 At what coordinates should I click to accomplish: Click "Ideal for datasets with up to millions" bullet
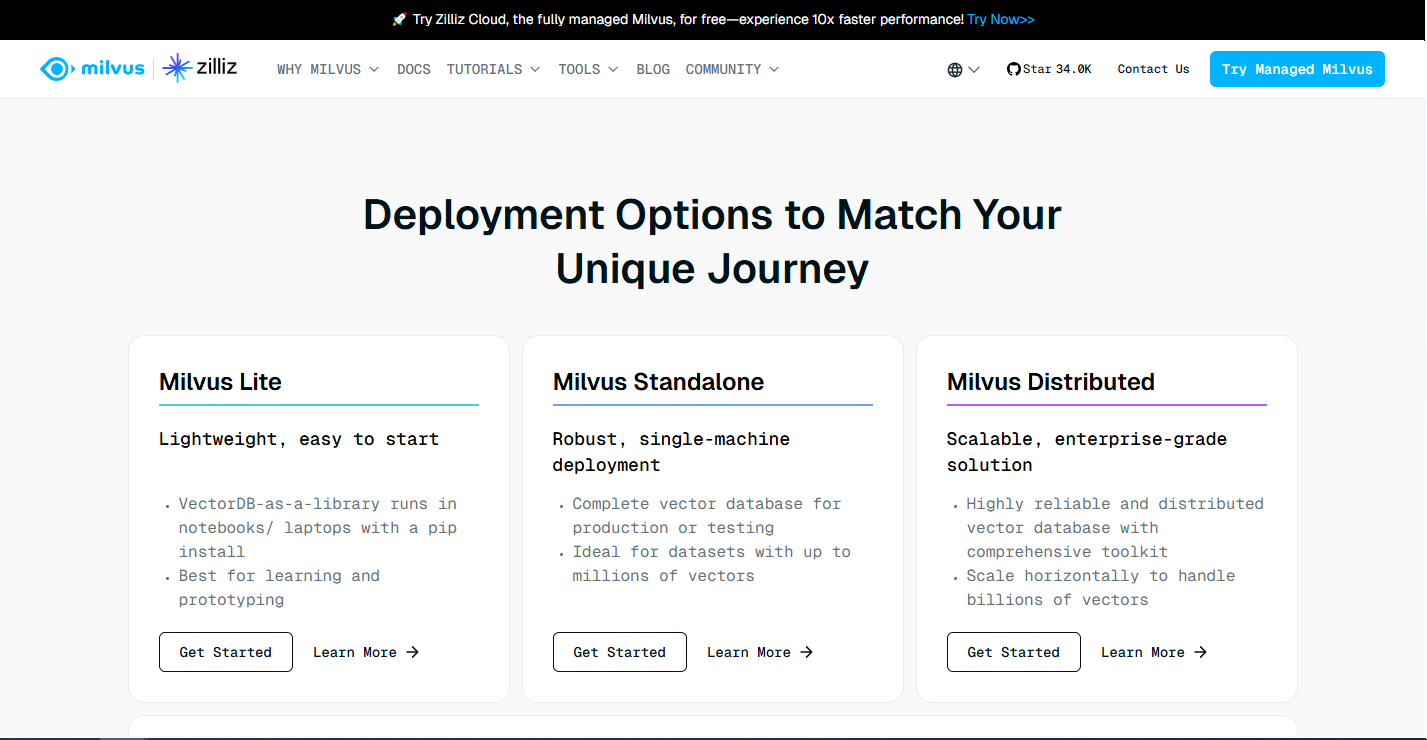click(x=711, y=564)
